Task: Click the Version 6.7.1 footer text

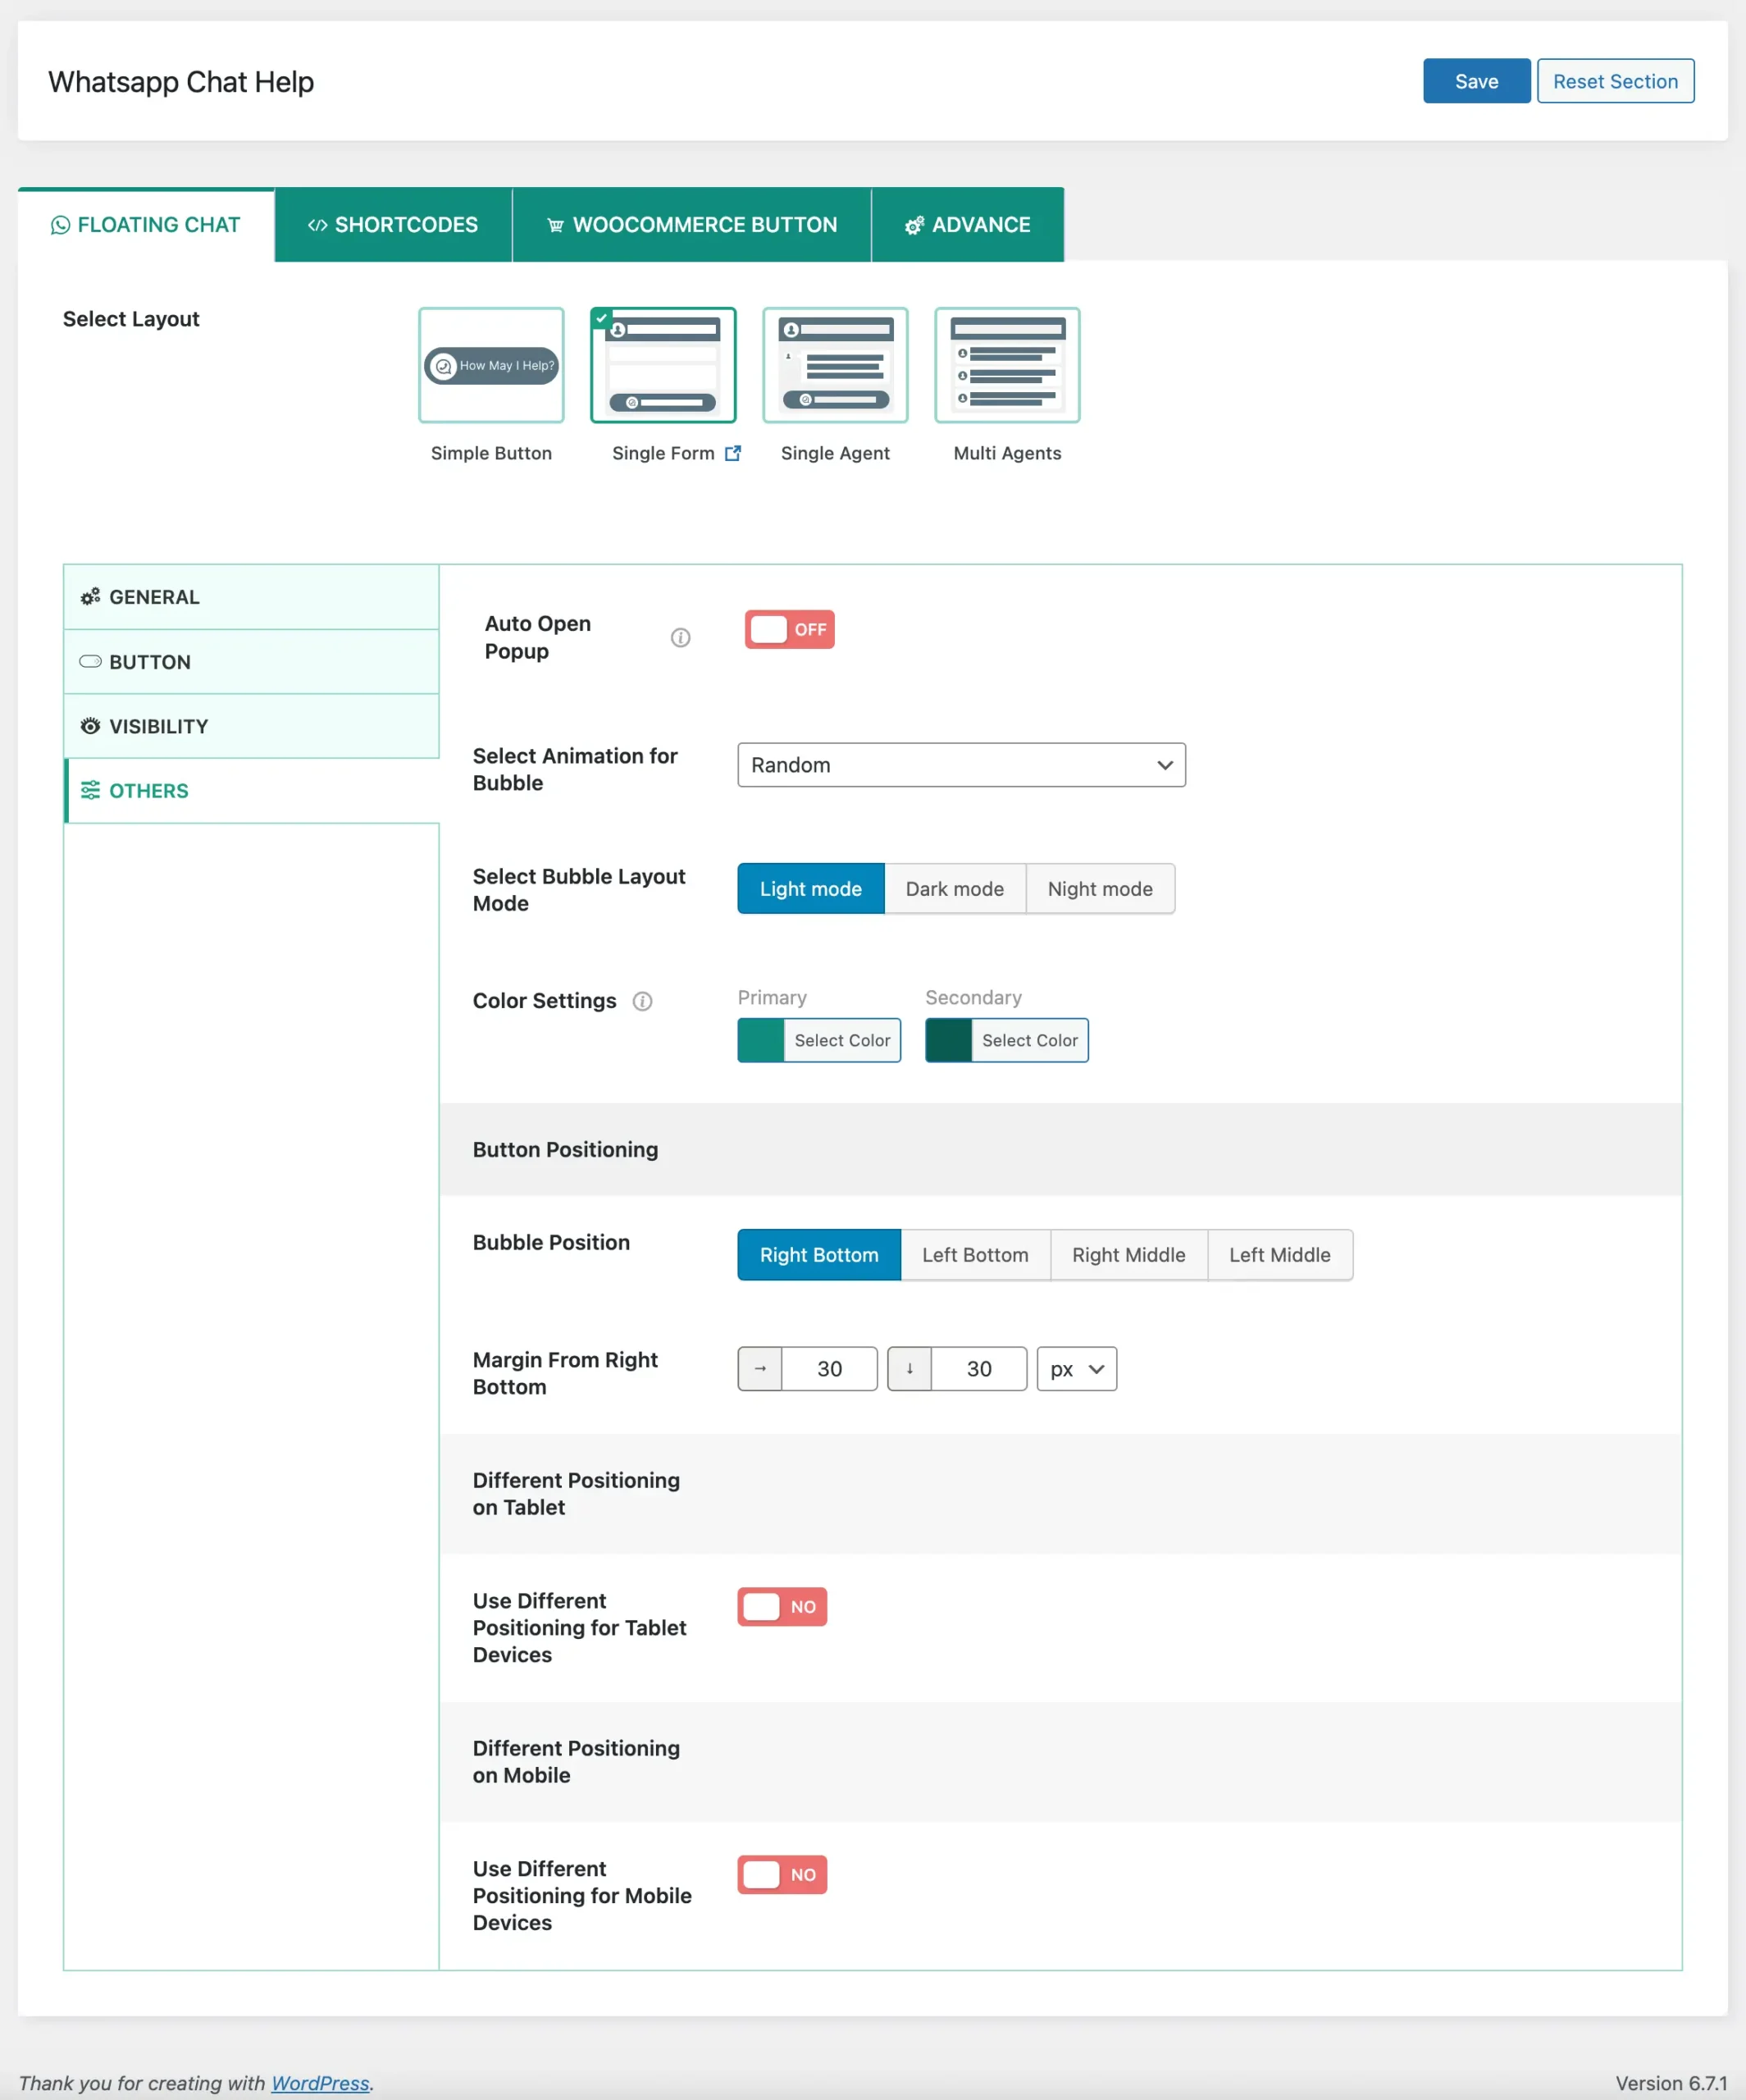Action: pyautogui.click(x=1671, y=2083)
